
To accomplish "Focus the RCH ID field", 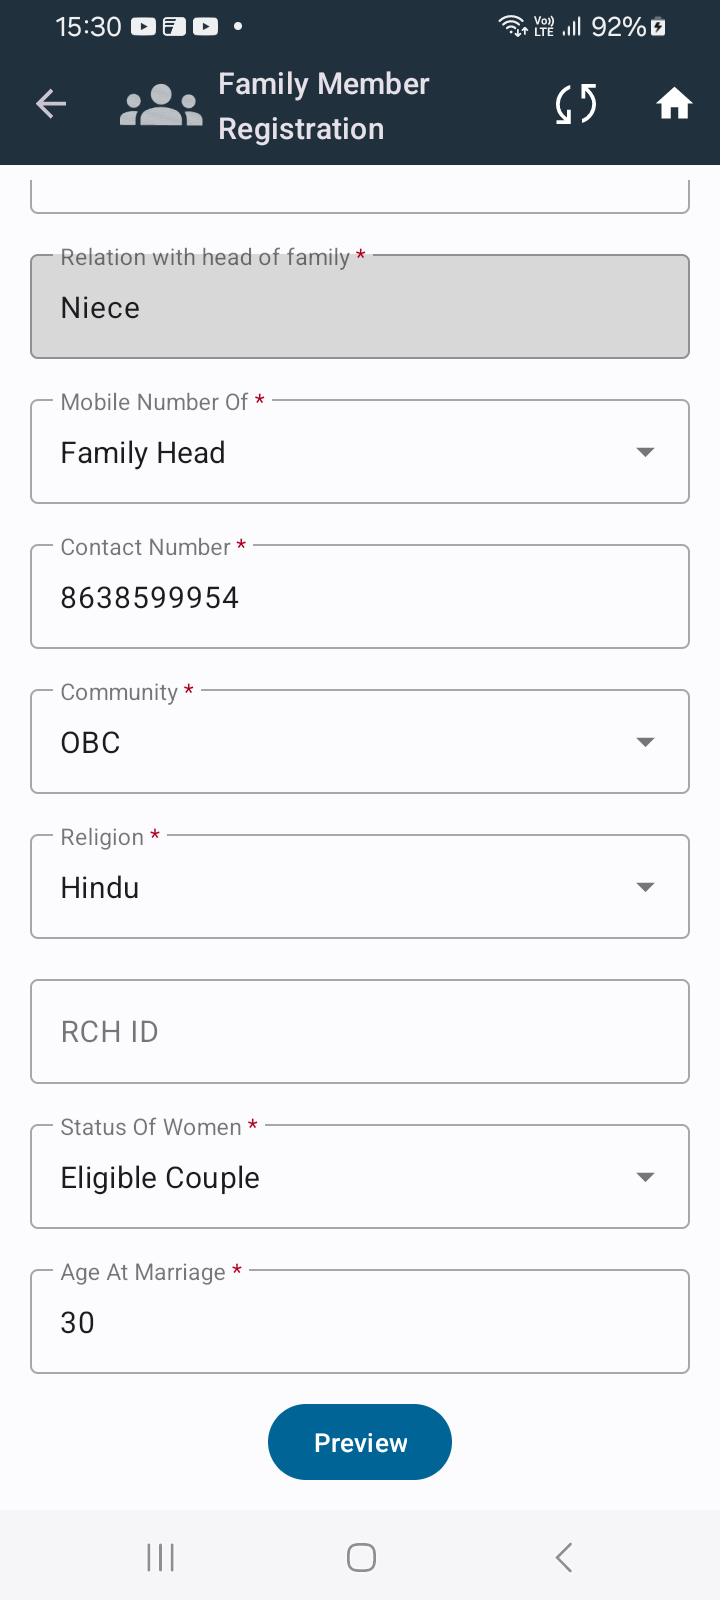I will (360, 1032).
